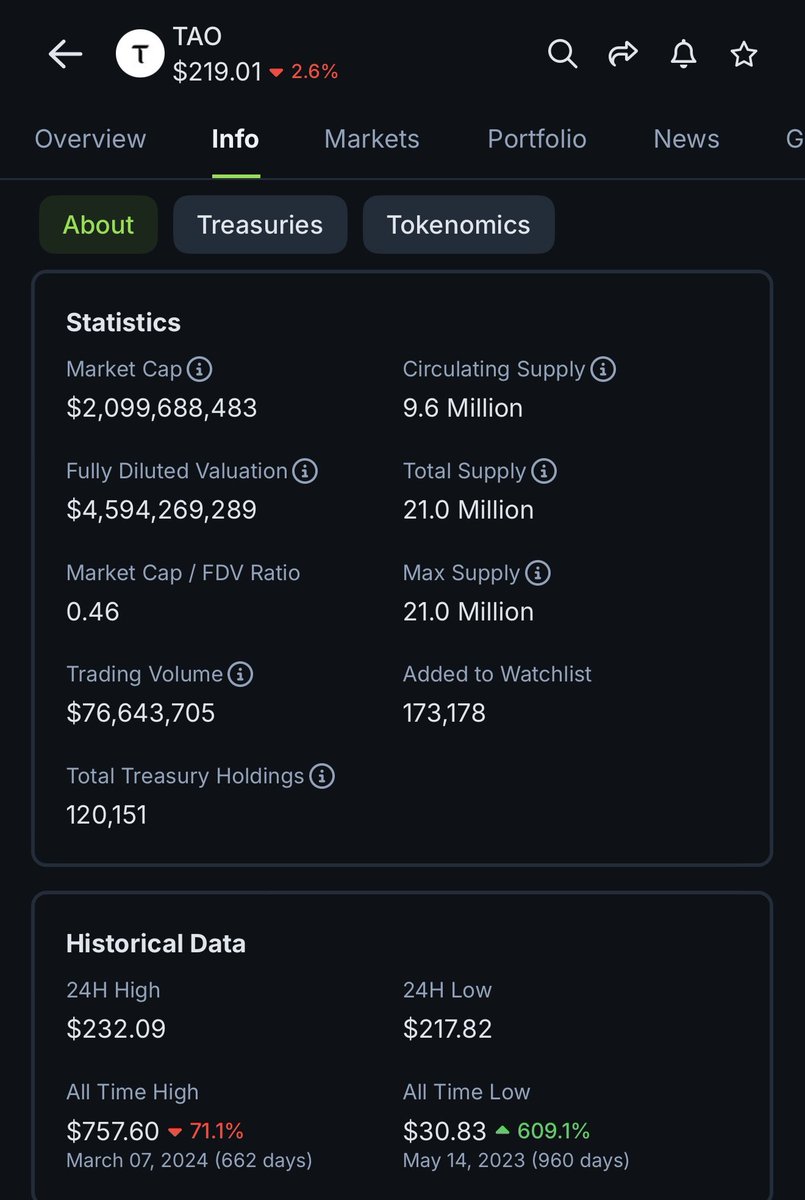Show info for Trading Volume

tap(240, 674)
